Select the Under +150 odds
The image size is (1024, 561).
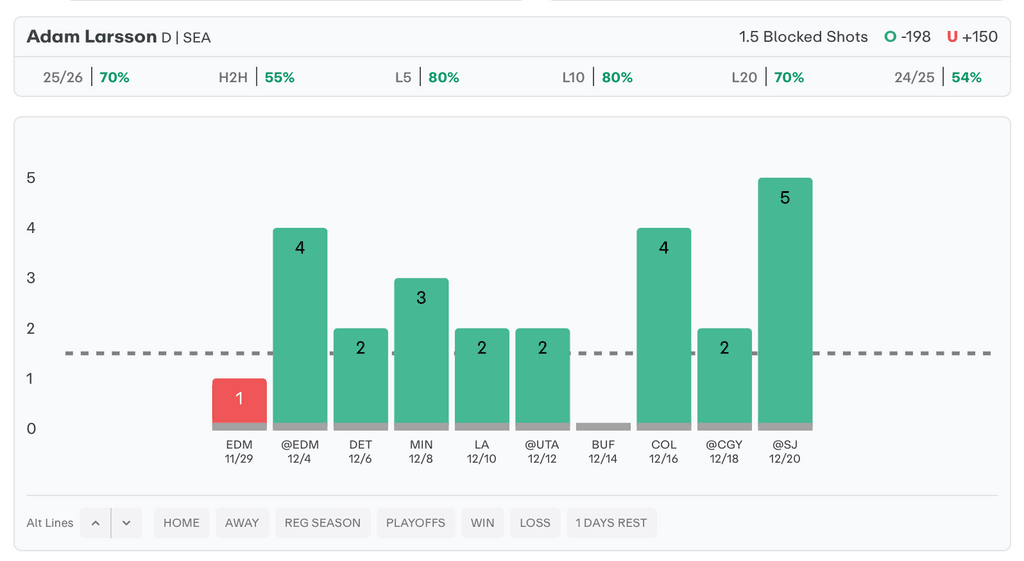point(972,37)
